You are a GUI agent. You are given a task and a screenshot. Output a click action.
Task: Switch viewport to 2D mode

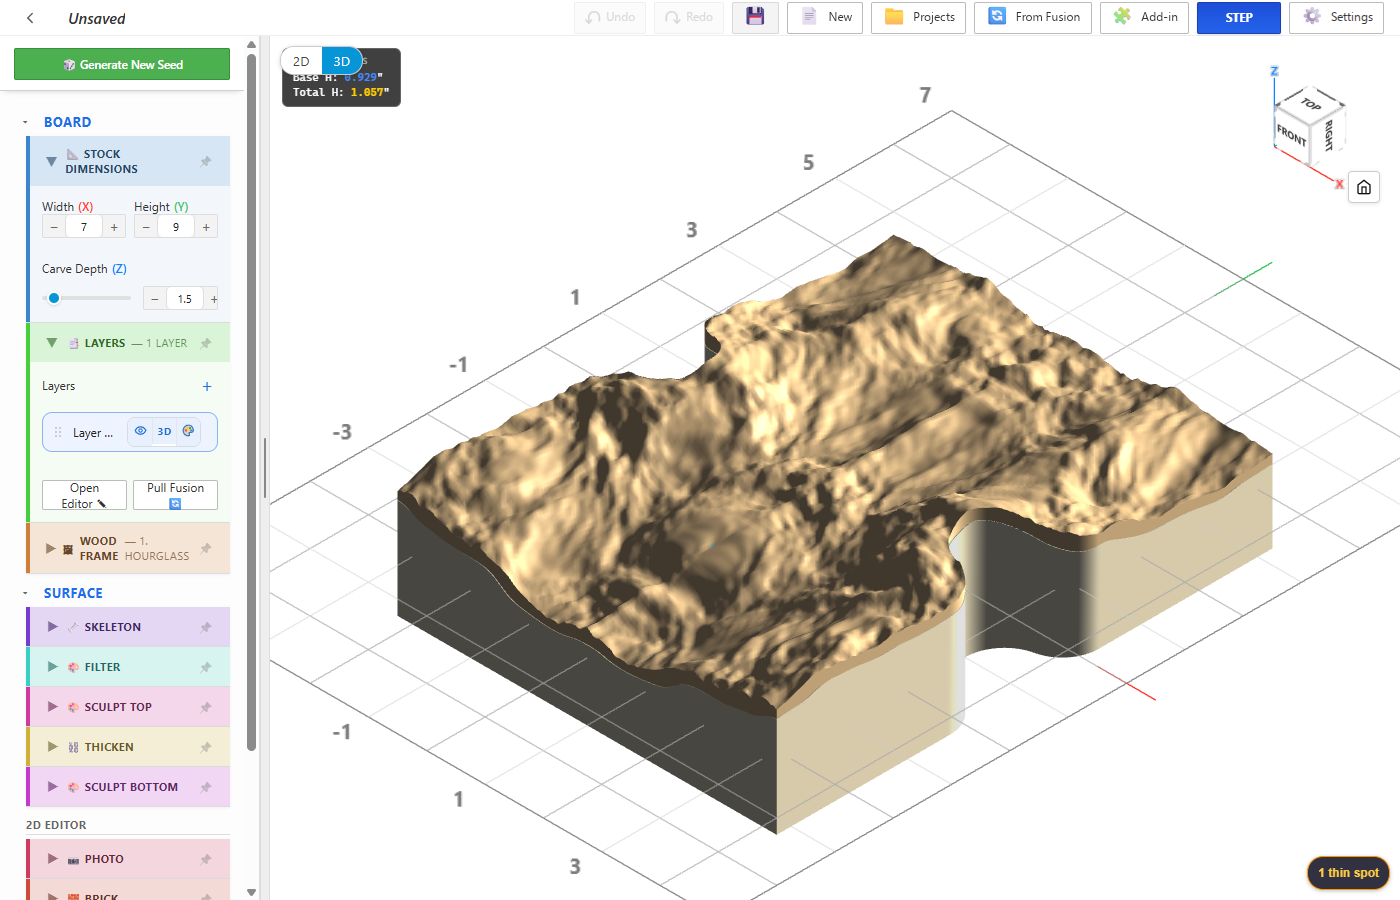301,61
